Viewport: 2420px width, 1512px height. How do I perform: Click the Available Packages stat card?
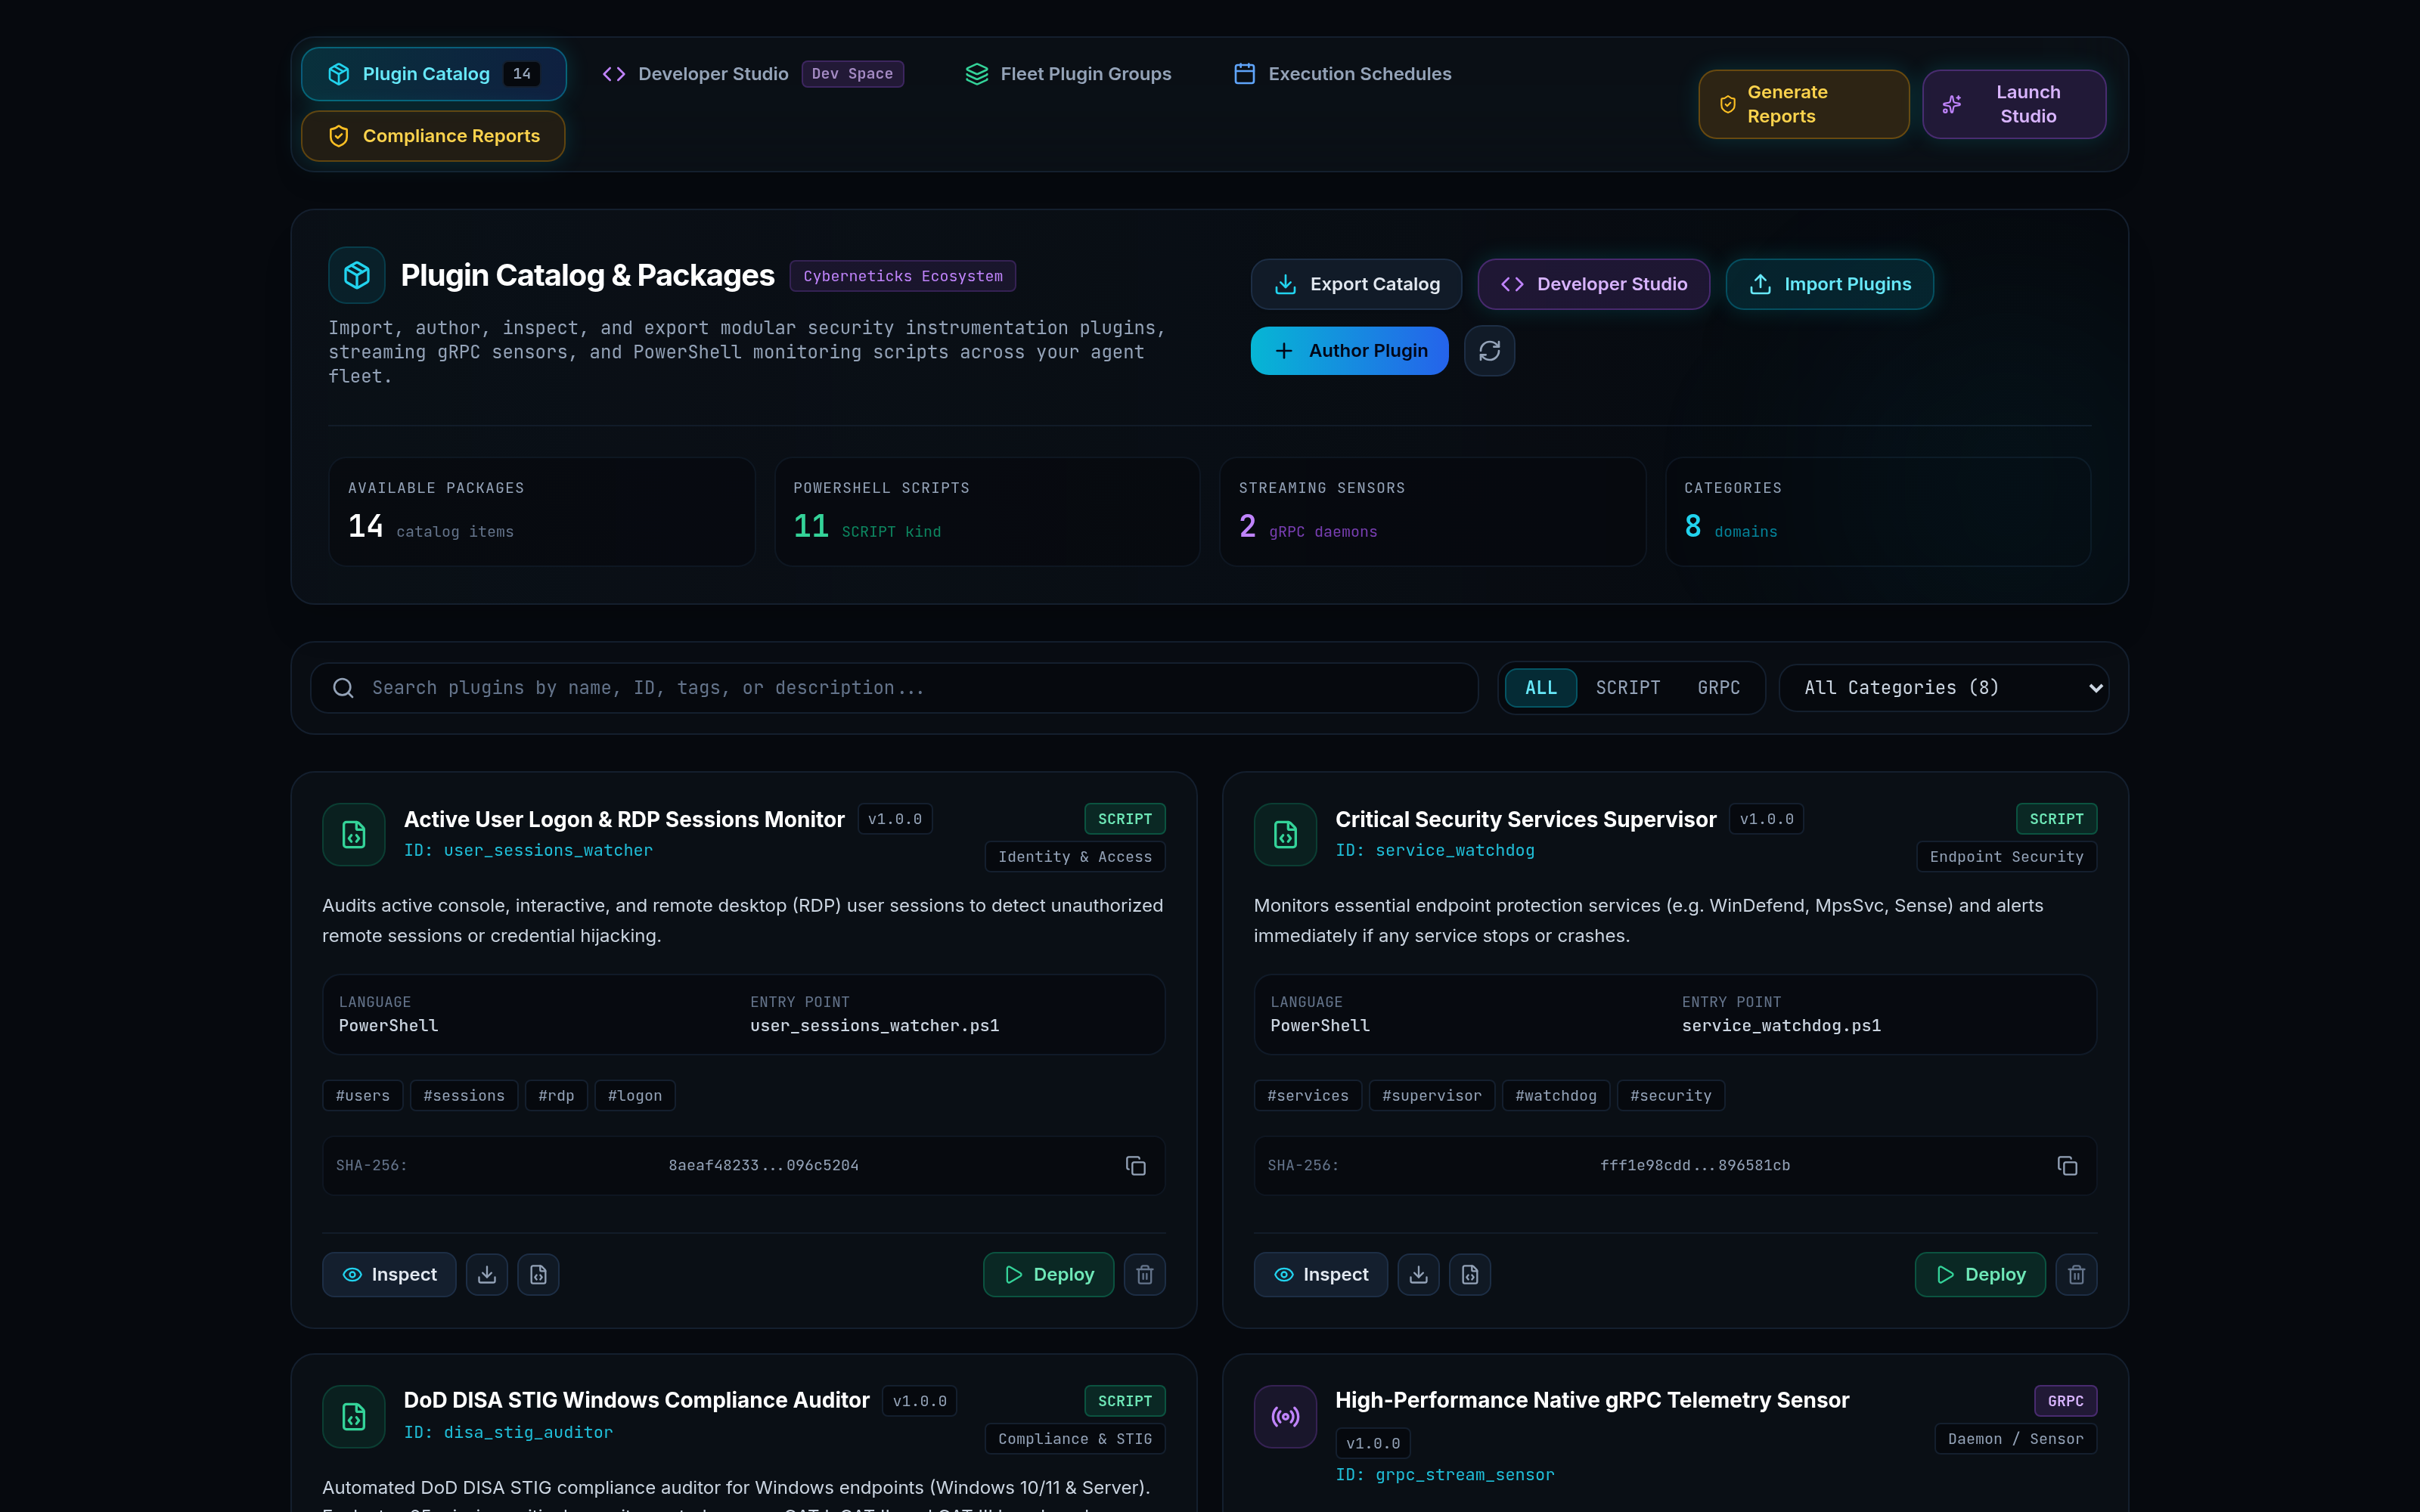[x=542, y=512]
